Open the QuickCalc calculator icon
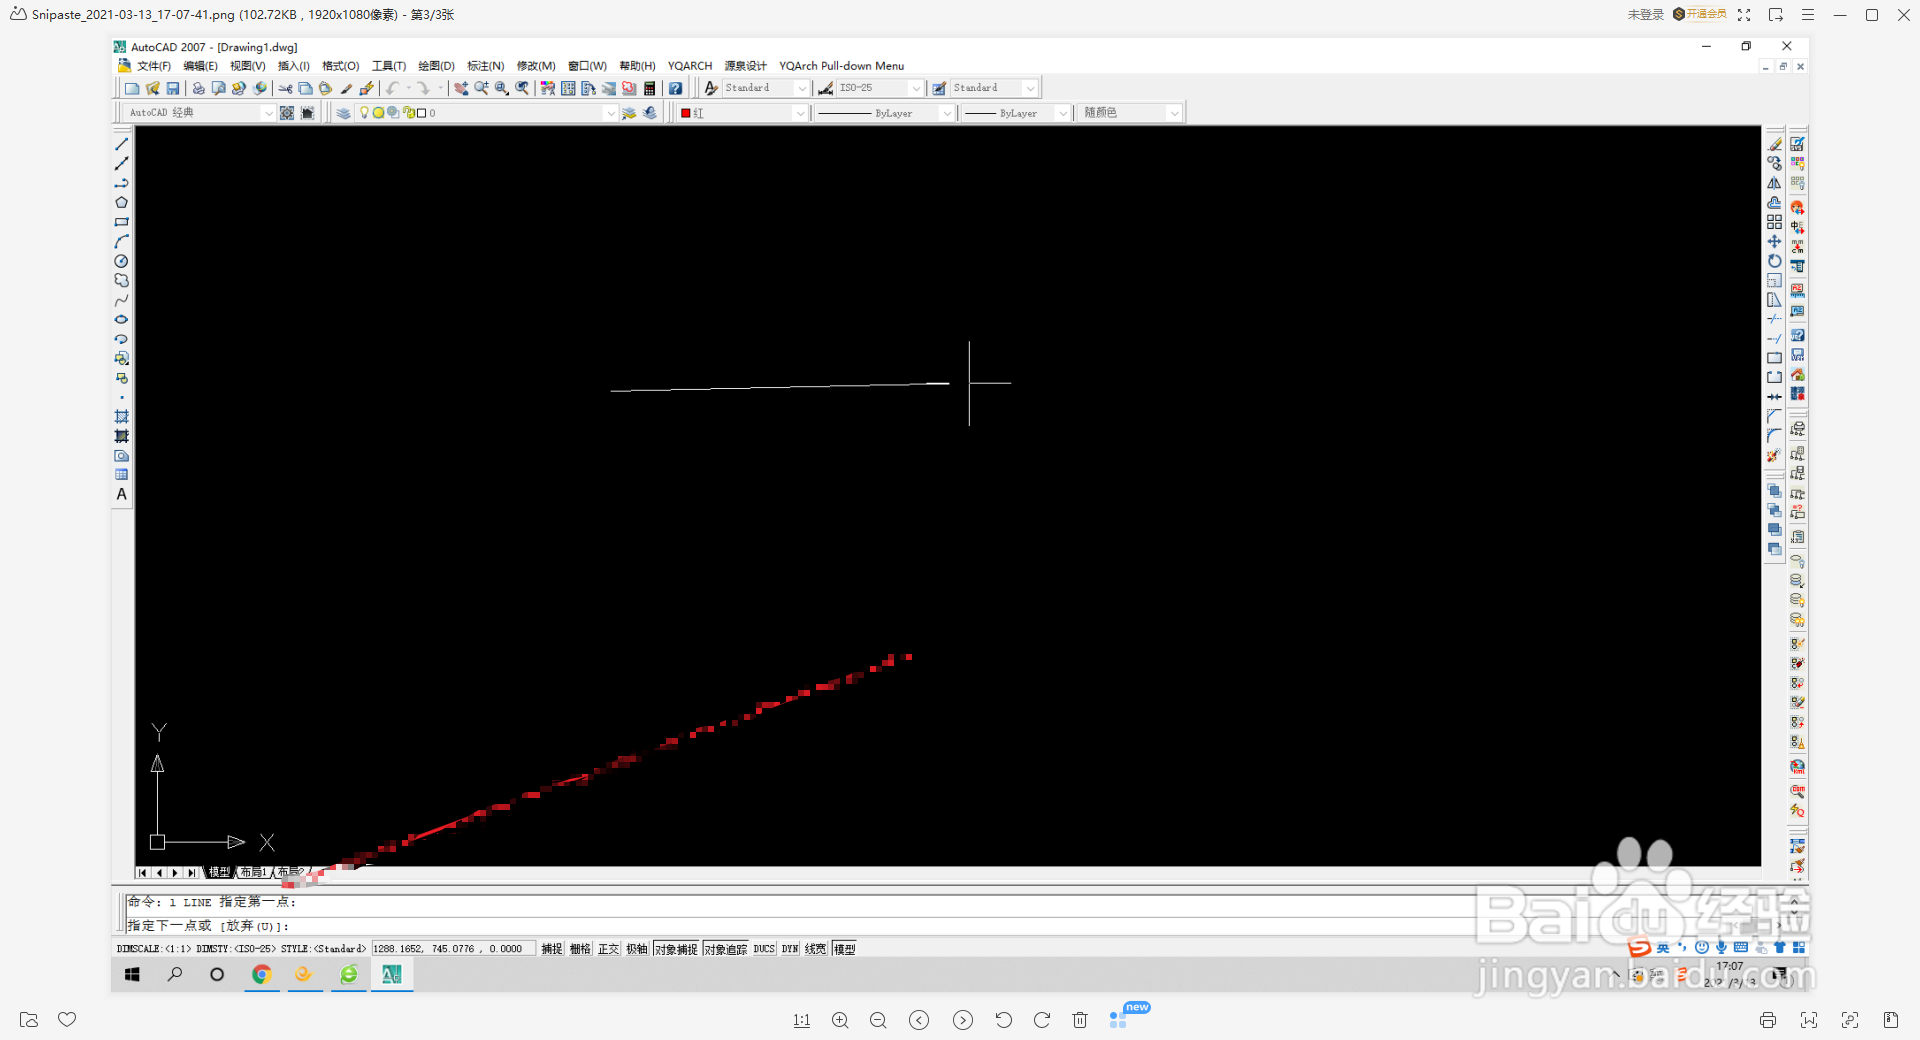Screen dimensions: 1920x1040 (649, 88)
